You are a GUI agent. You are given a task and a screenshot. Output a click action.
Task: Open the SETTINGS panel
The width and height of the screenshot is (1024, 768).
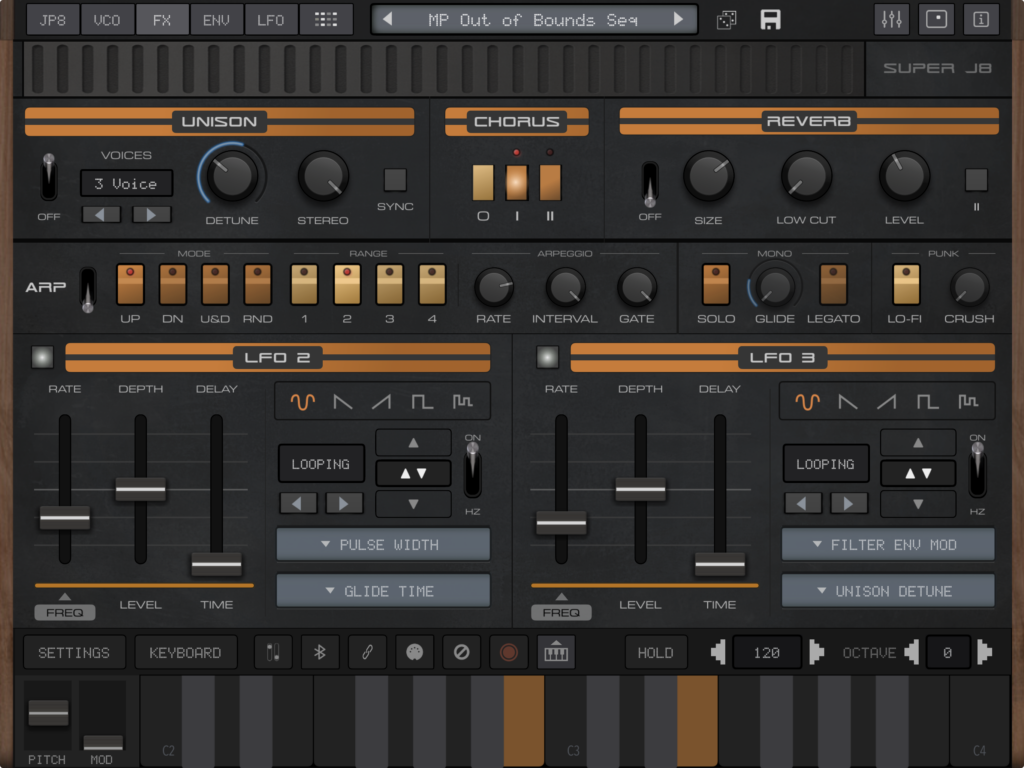(73, 652)
